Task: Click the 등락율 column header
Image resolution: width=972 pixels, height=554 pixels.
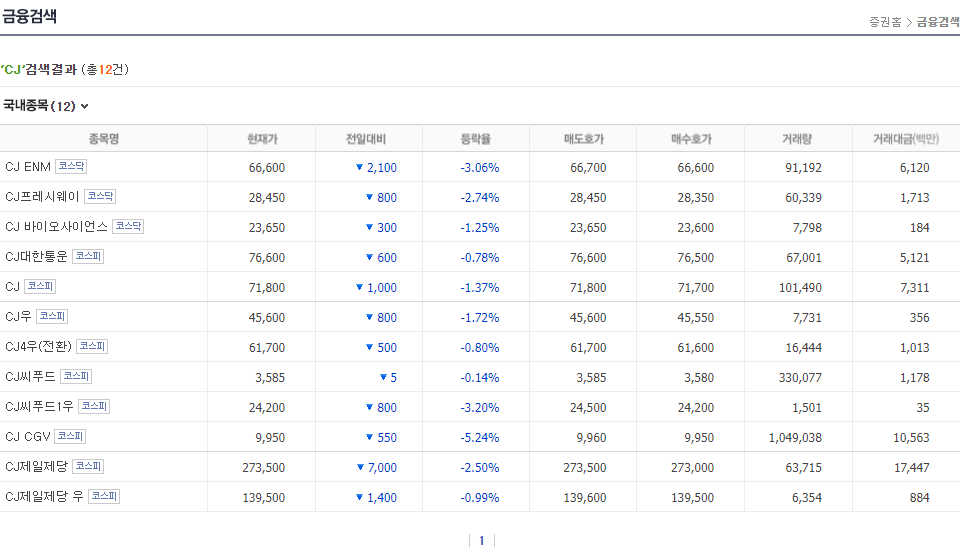Action: [475, 139]
